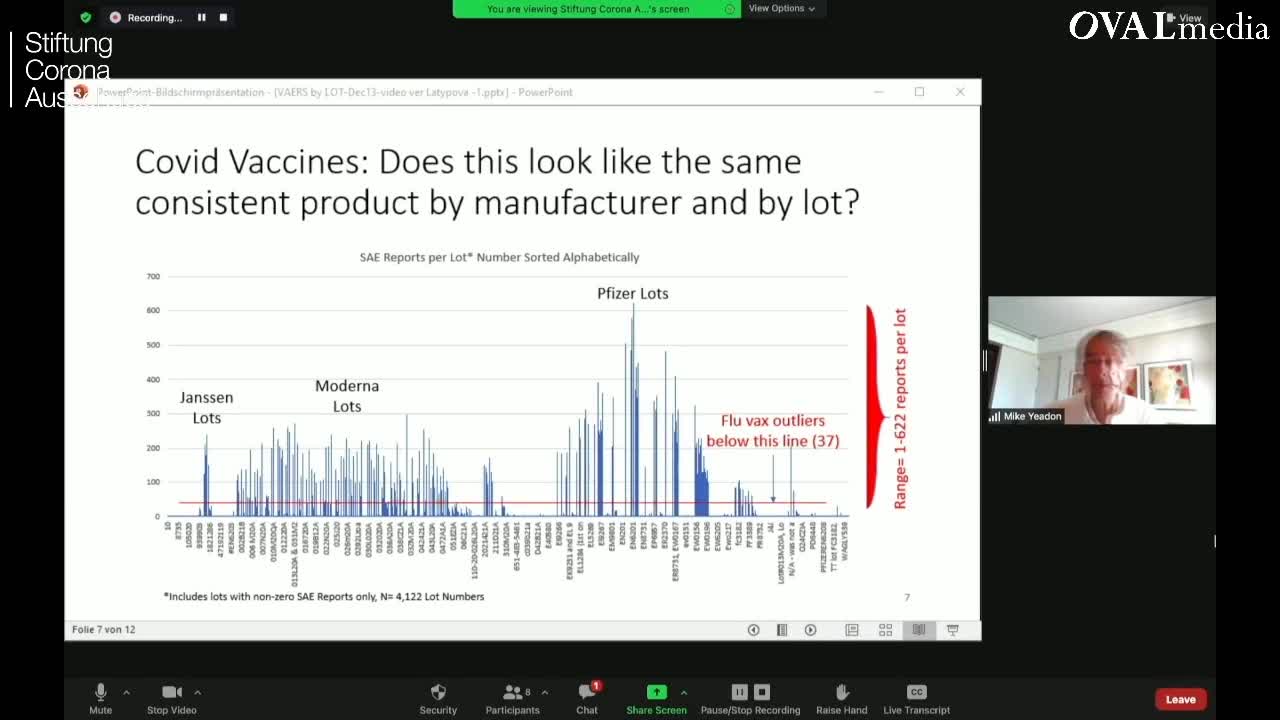Click the 'Moderna Lots' chart label
This screenshot has width=1280, height=720.
pos(347,396)
